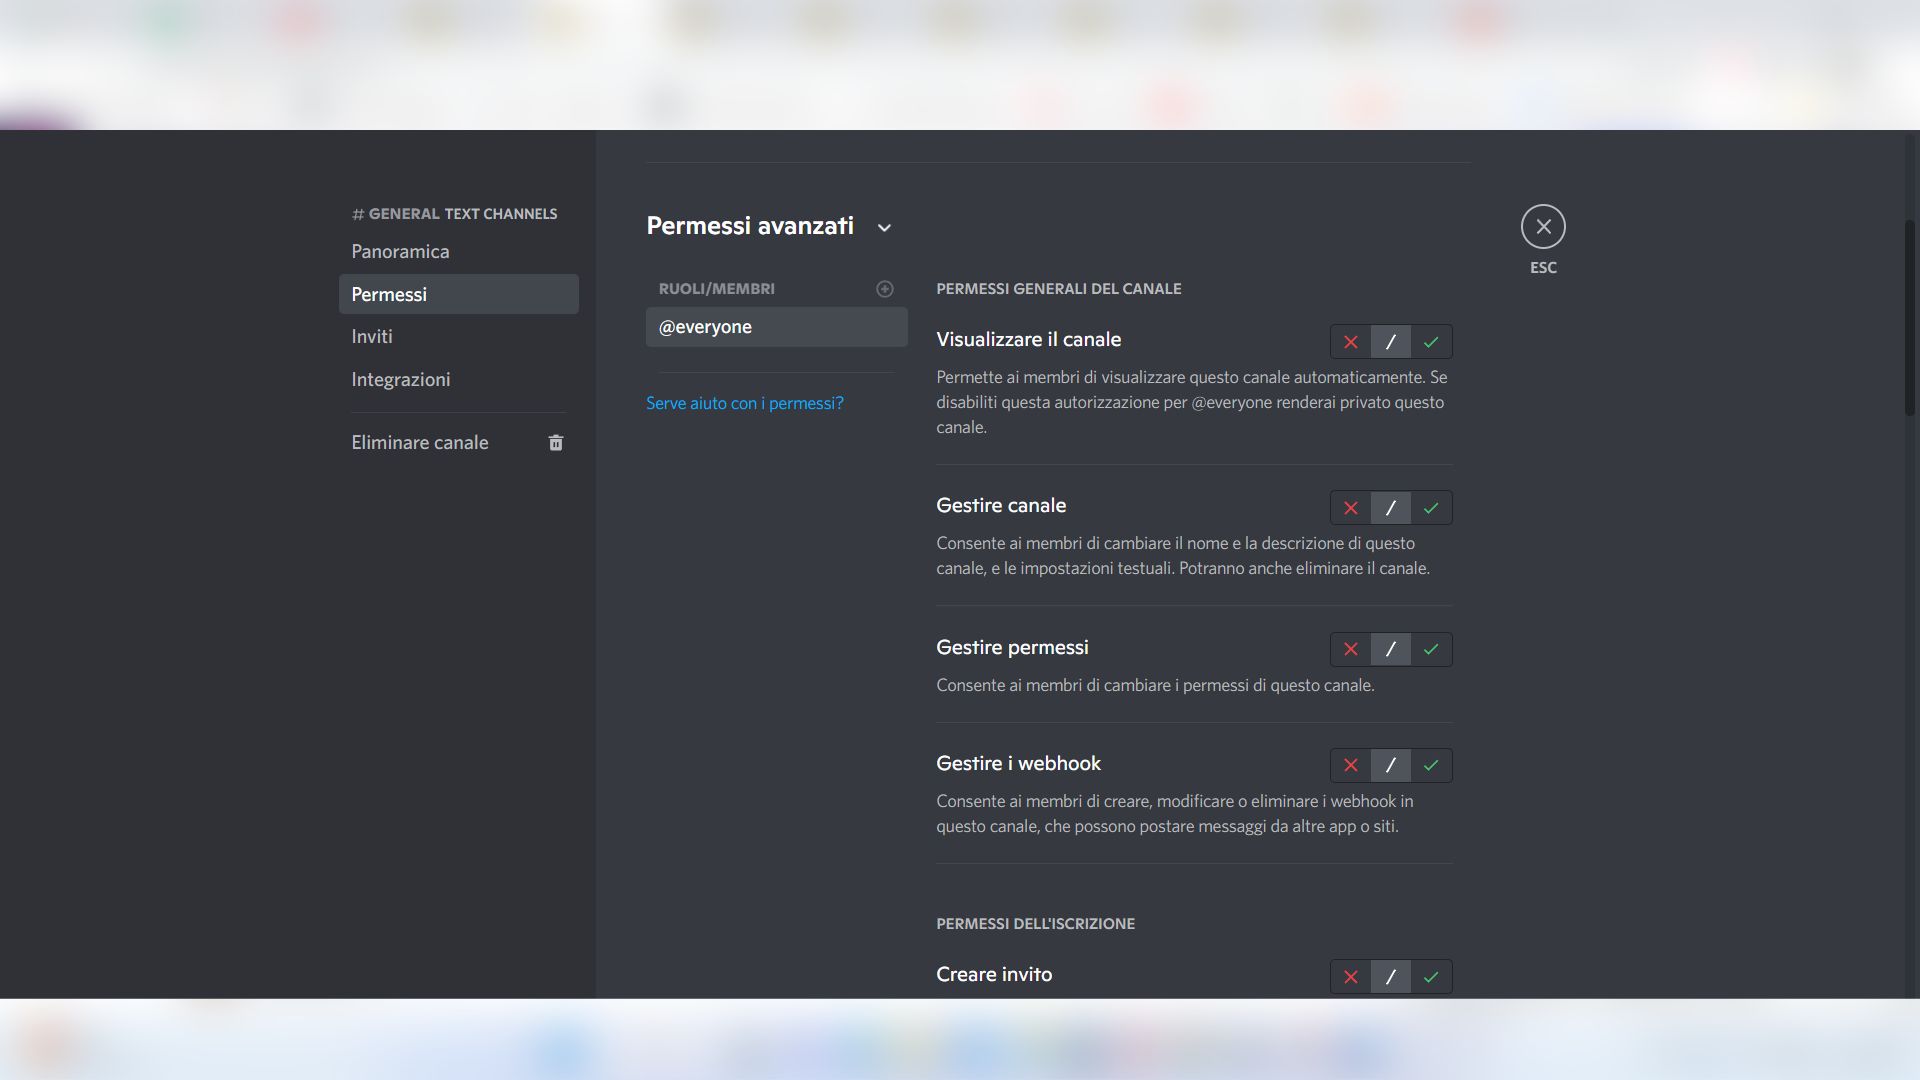Click the red X for Gestire i webhook
1920x1080 pixels.
pyautogui.click(x=1351, y=765)
